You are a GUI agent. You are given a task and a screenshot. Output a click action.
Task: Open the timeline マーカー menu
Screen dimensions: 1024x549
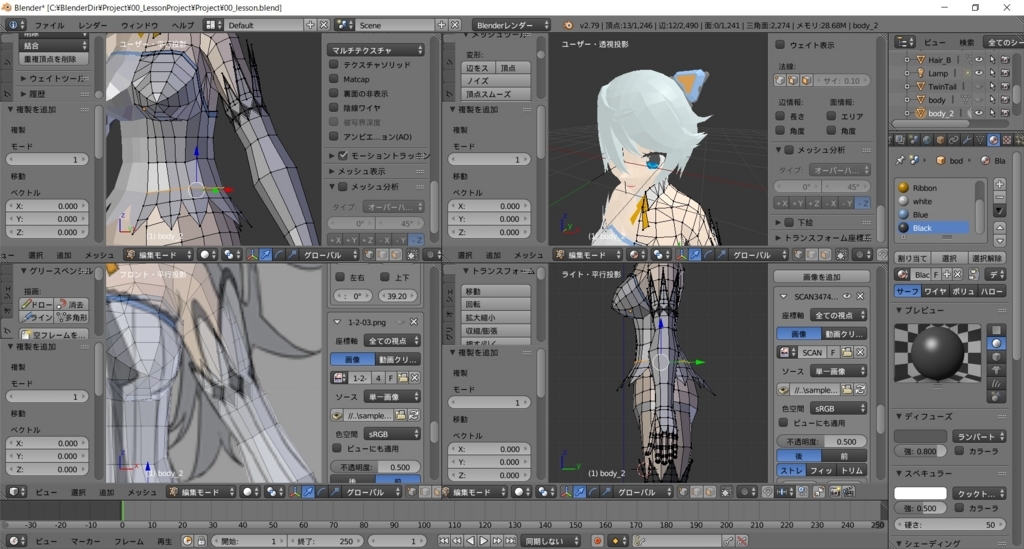point(86,541)
